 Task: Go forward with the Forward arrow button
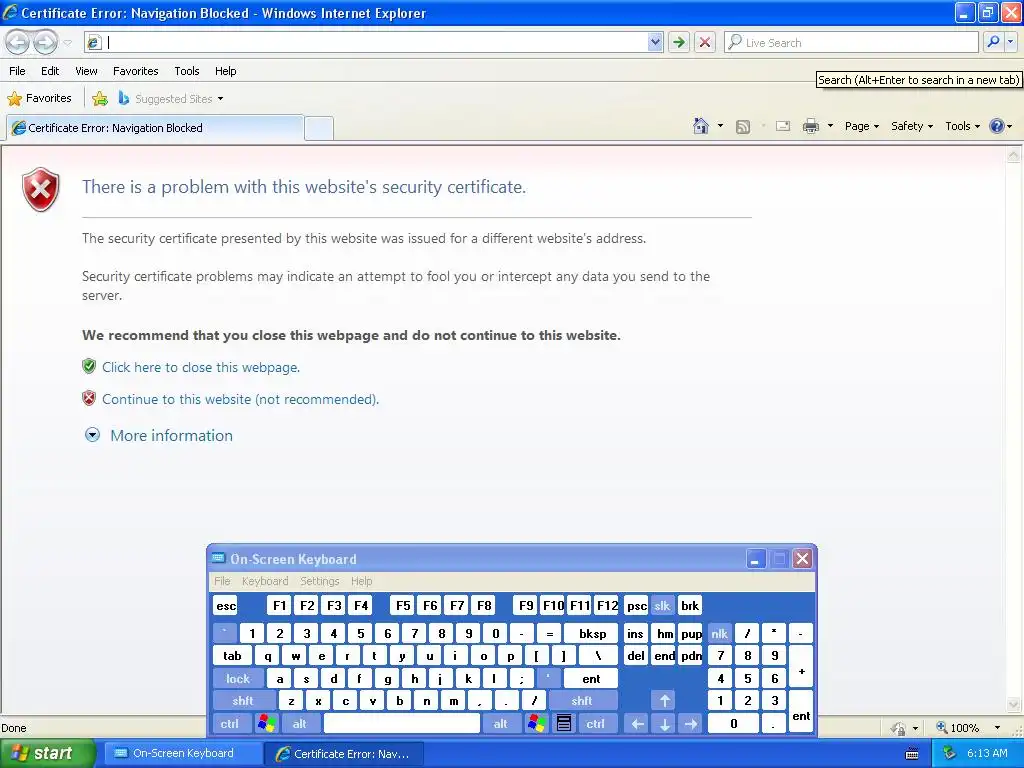(x=45, y=42)
